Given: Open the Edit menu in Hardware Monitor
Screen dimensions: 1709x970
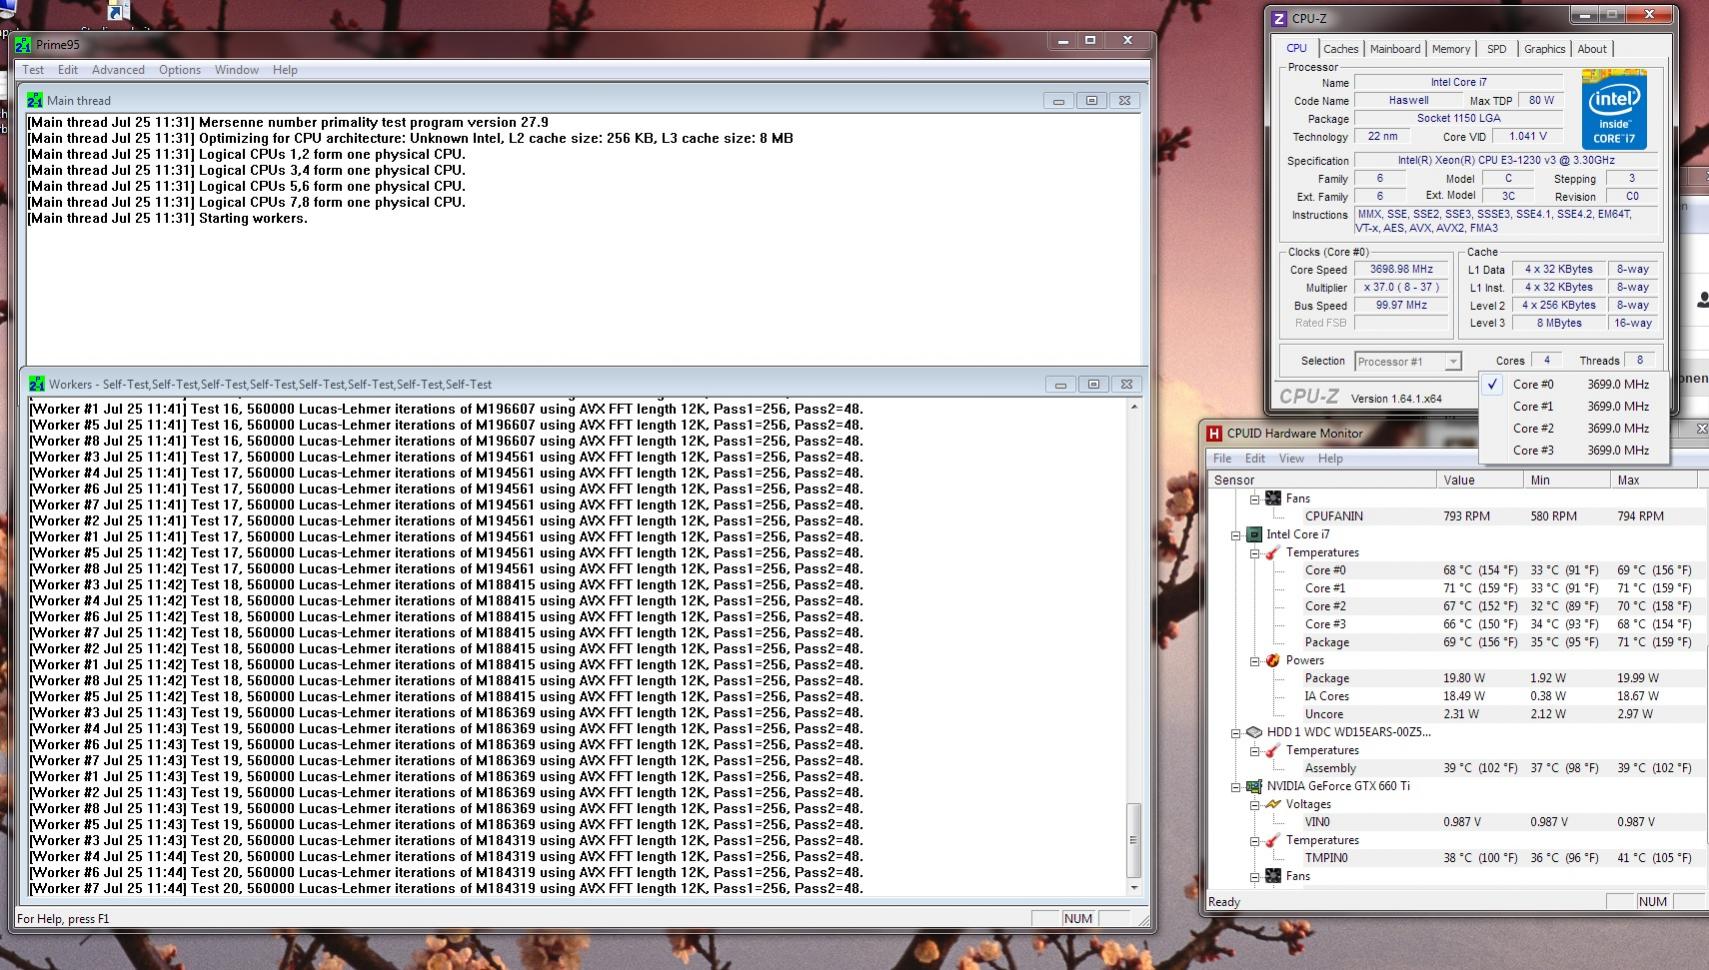Looking at the screenshot, I should point(1255,458).
